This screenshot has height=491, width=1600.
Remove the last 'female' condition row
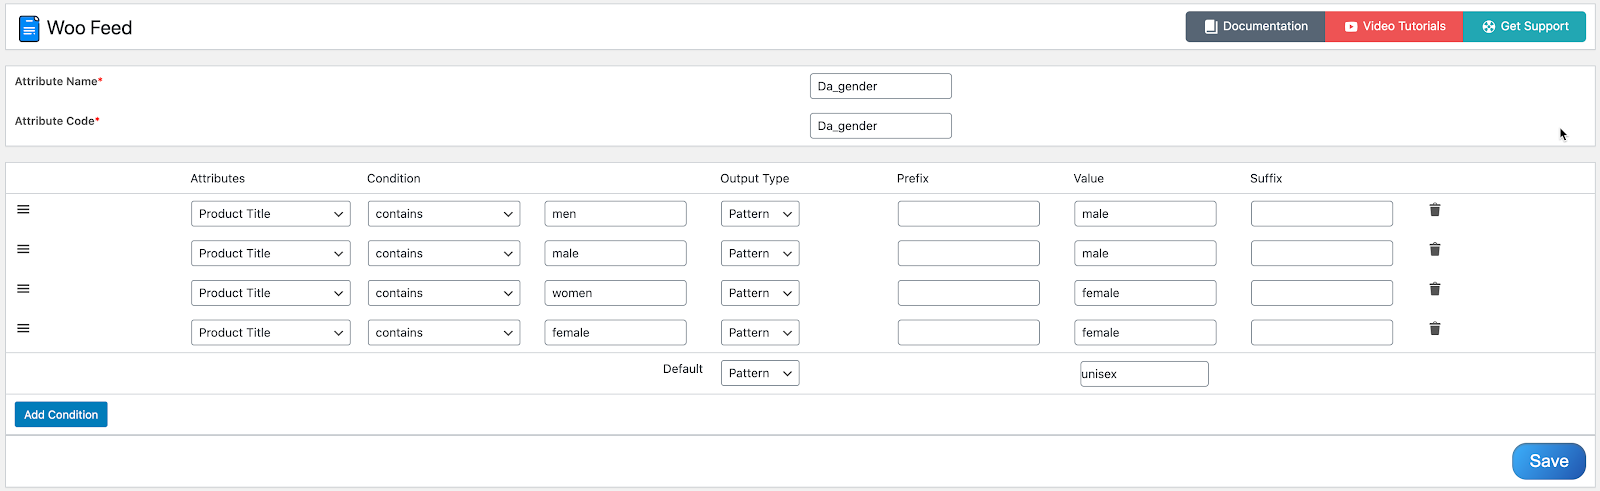(1434, 329)
